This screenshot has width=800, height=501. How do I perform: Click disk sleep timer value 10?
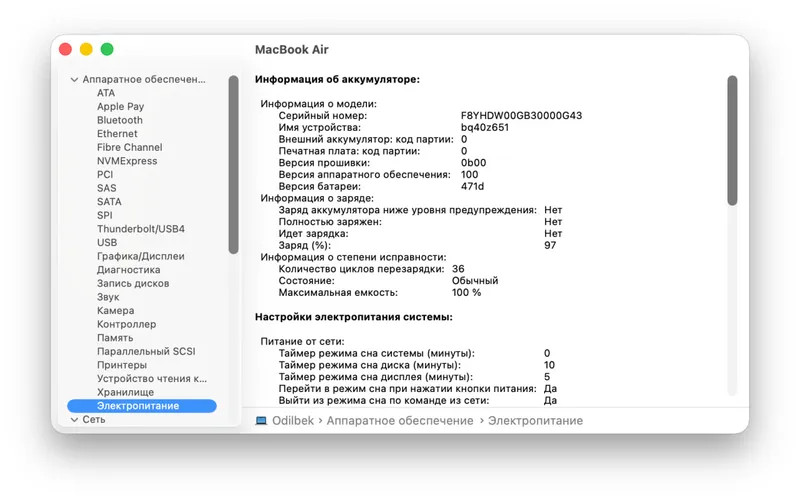tap(549, 365)
